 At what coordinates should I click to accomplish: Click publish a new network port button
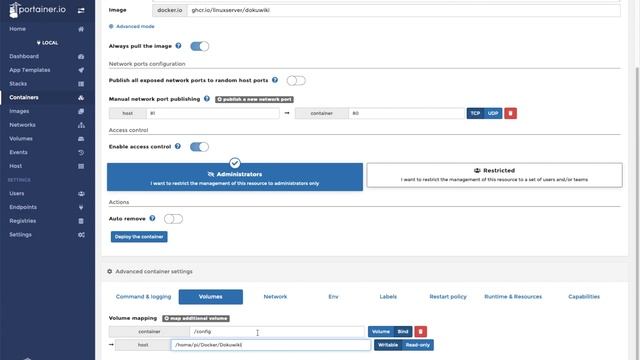[254, 99]
